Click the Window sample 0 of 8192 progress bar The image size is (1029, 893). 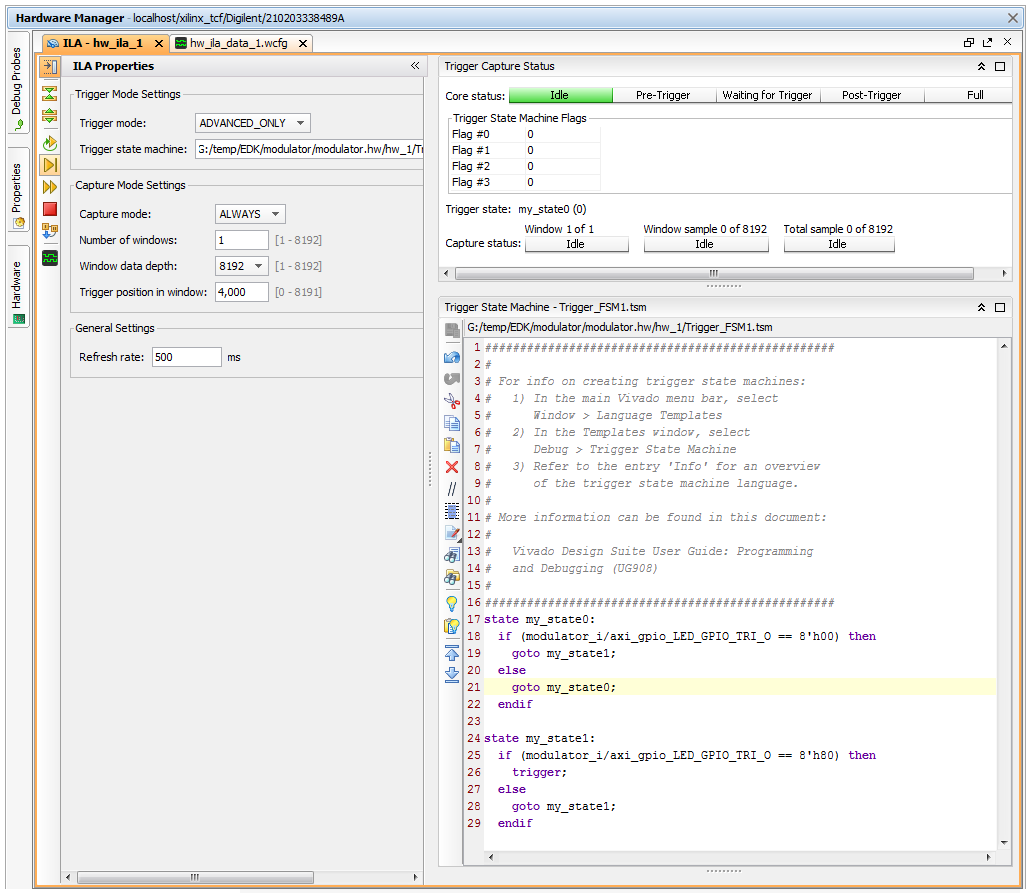pyautogui.click(x=705, y=244)
